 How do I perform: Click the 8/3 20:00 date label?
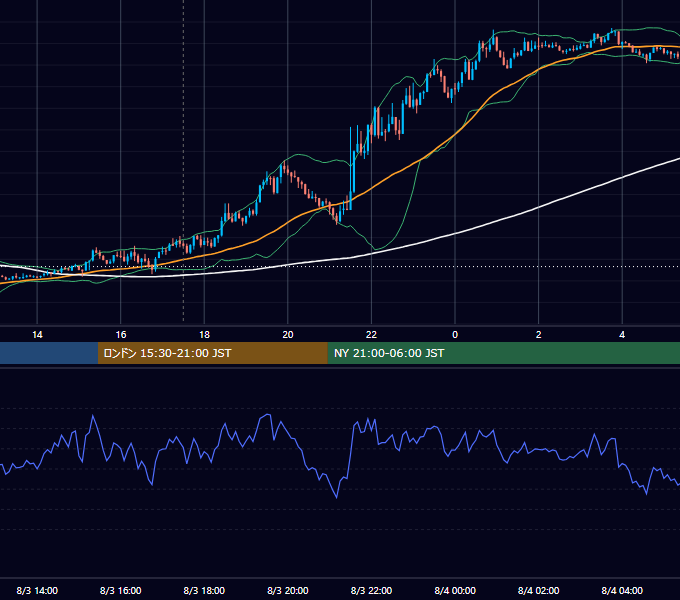288,590
